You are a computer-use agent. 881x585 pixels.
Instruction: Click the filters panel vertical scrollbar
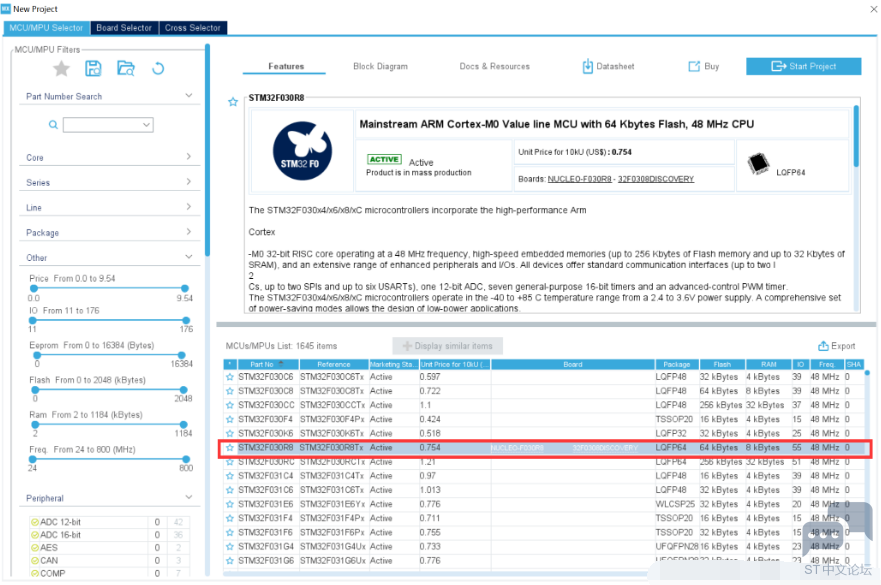(x=207, y=151)
